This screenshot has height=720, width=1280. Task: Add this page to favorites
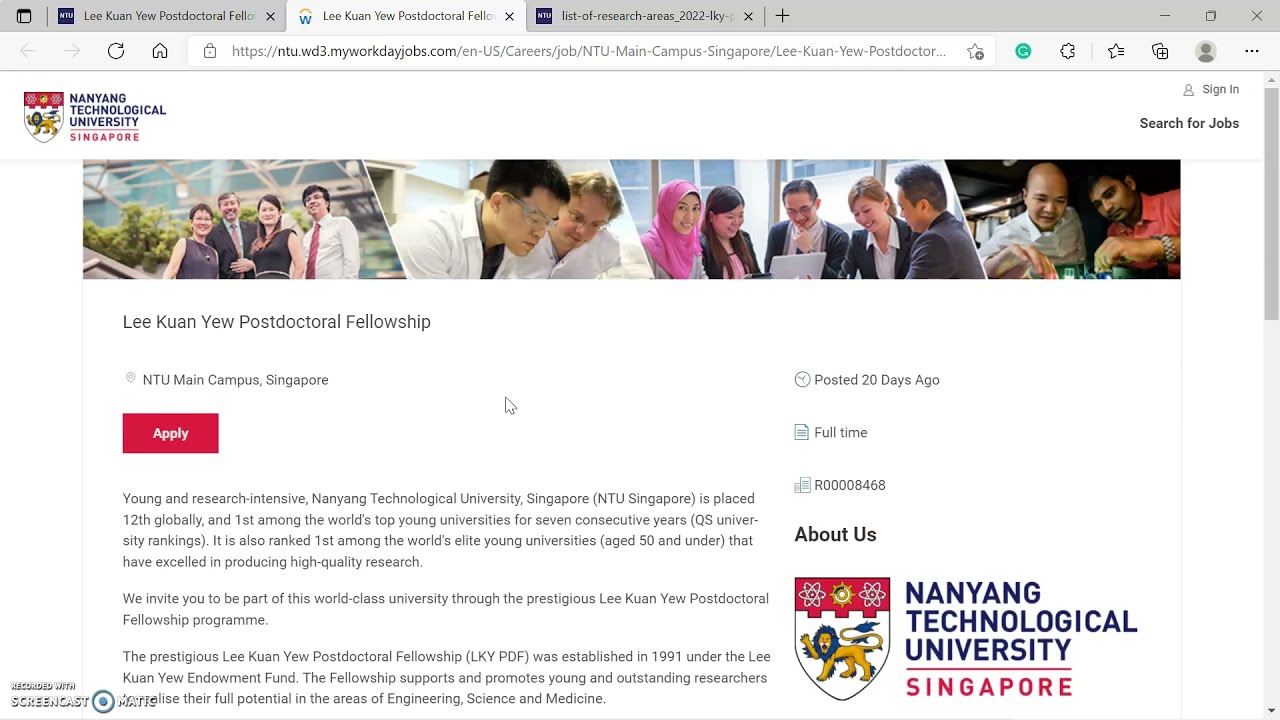pos(975,51)
